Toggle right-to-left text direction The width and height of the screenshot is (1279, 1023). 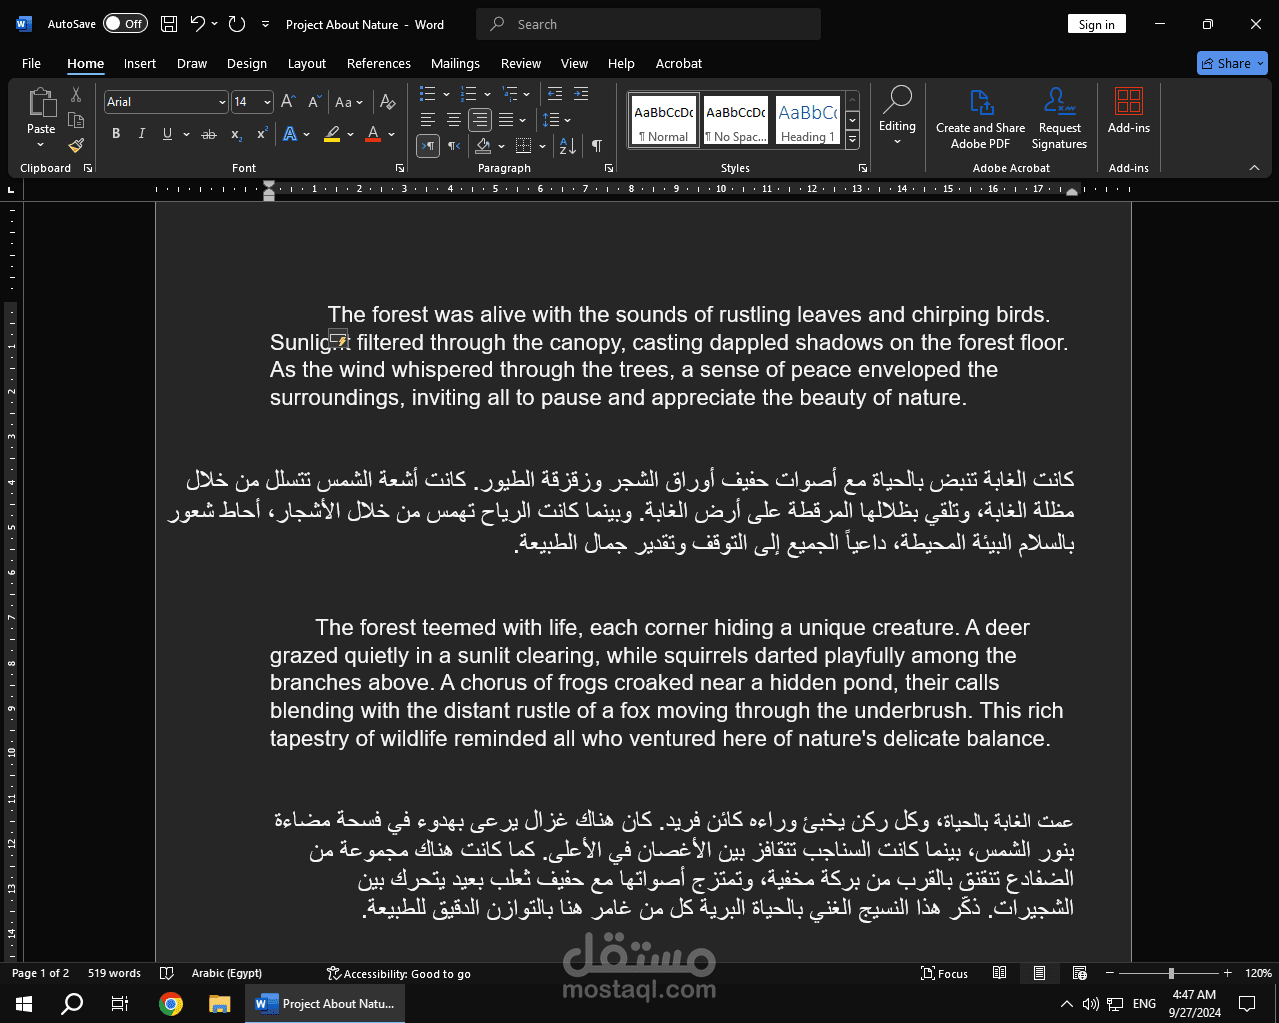(454, 146)
